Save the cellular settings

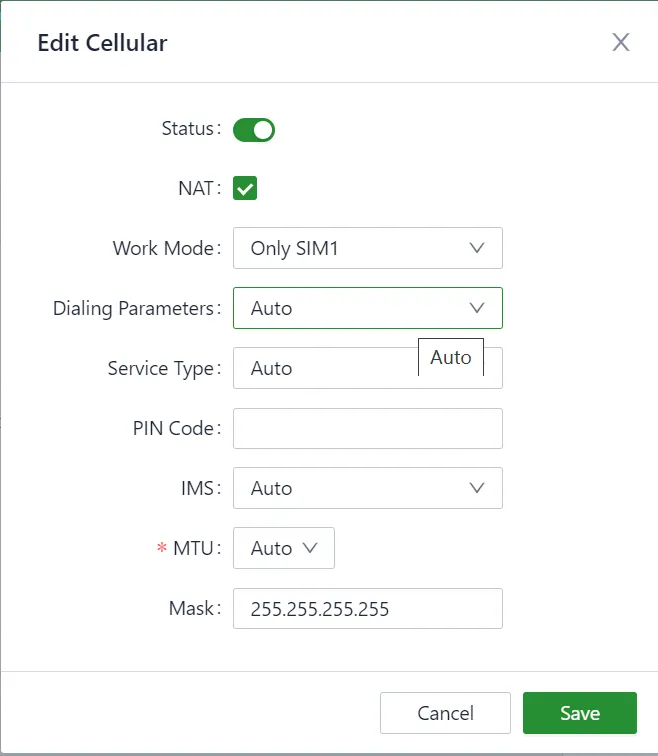tap(580, 713)
